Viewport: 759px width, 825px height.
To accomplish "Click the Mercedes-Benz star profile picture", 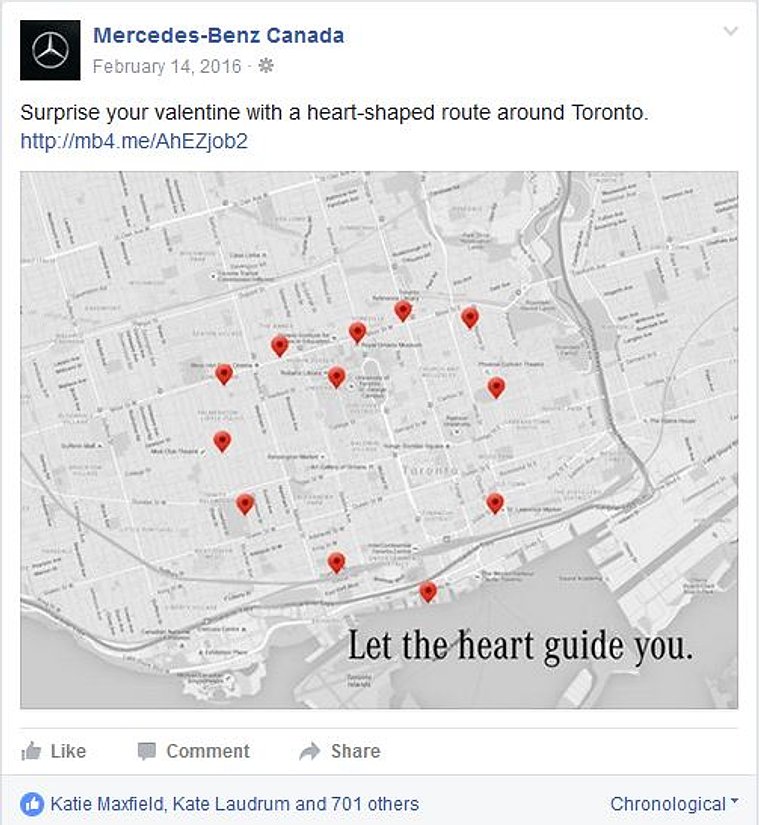I will tap(50, 50).
